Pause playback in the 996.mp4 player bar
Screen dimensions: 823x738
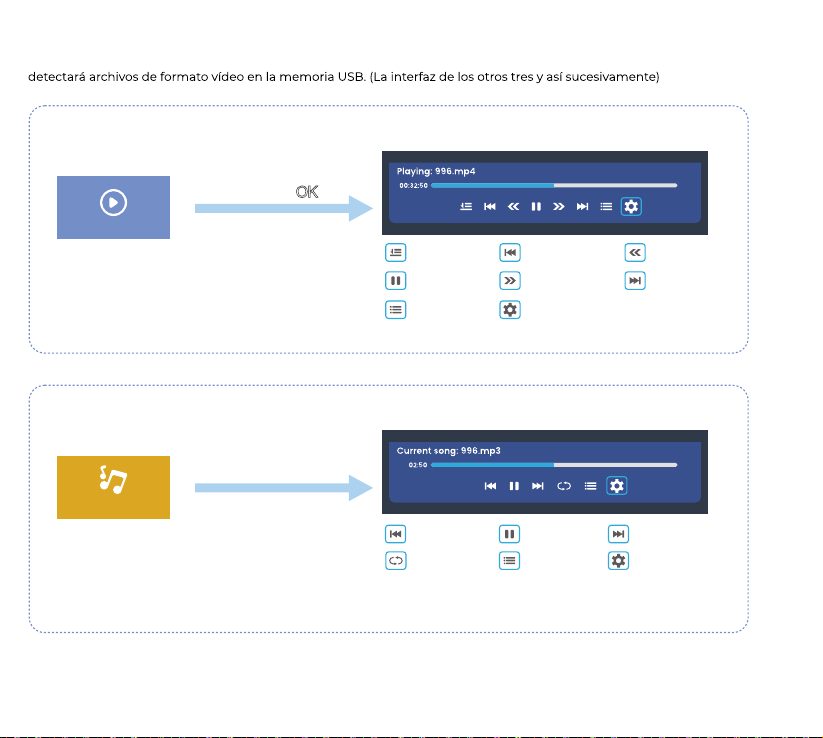536,206
